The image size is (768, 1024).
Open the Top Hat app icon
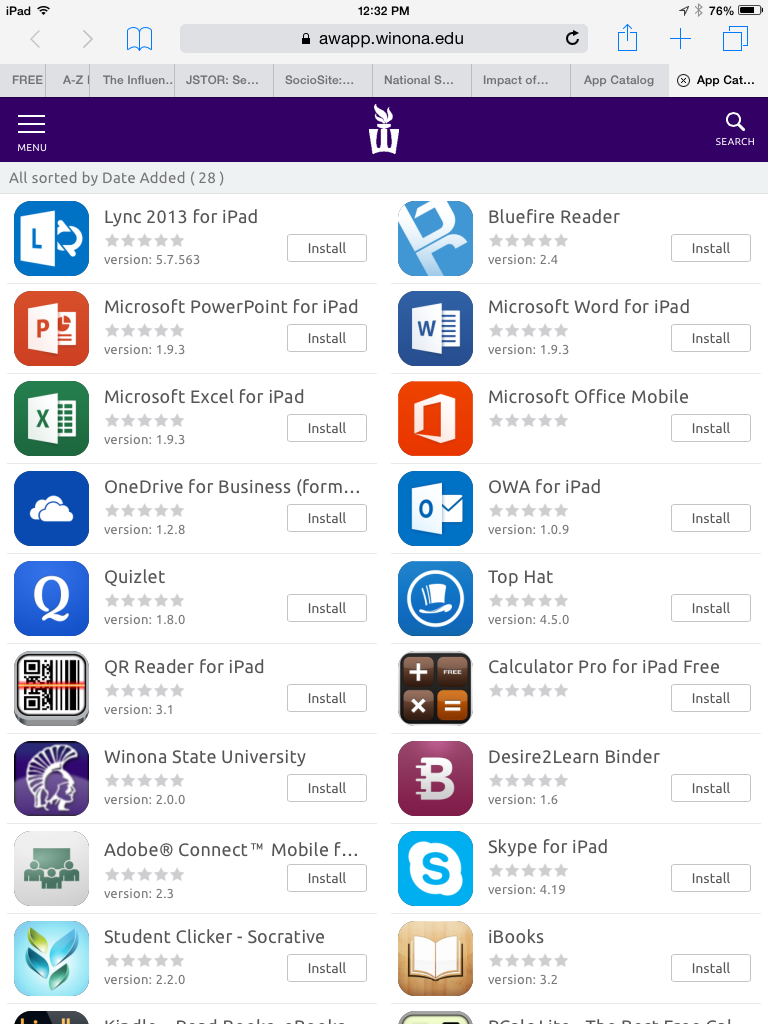click(435, 598)
